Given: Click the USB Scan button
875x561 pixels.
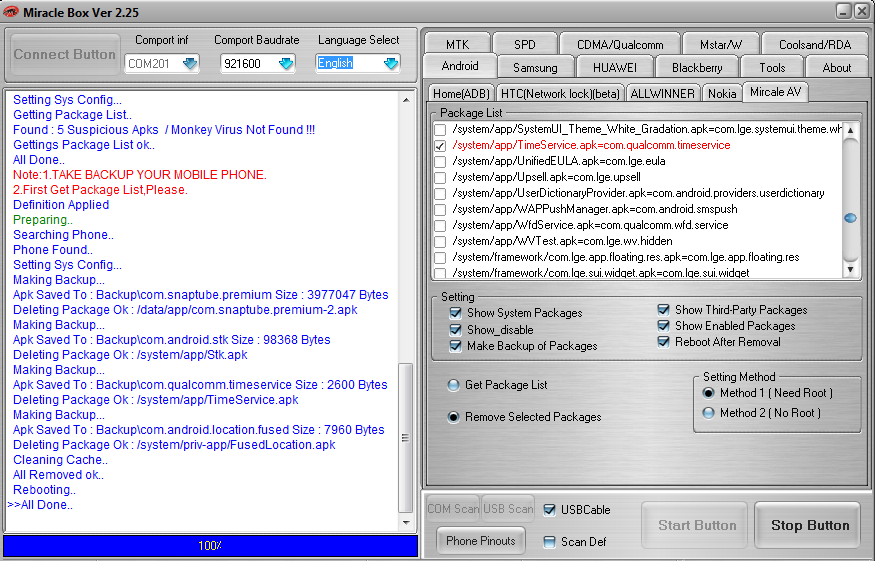Looking at the screenshot, I should [508, 509].
